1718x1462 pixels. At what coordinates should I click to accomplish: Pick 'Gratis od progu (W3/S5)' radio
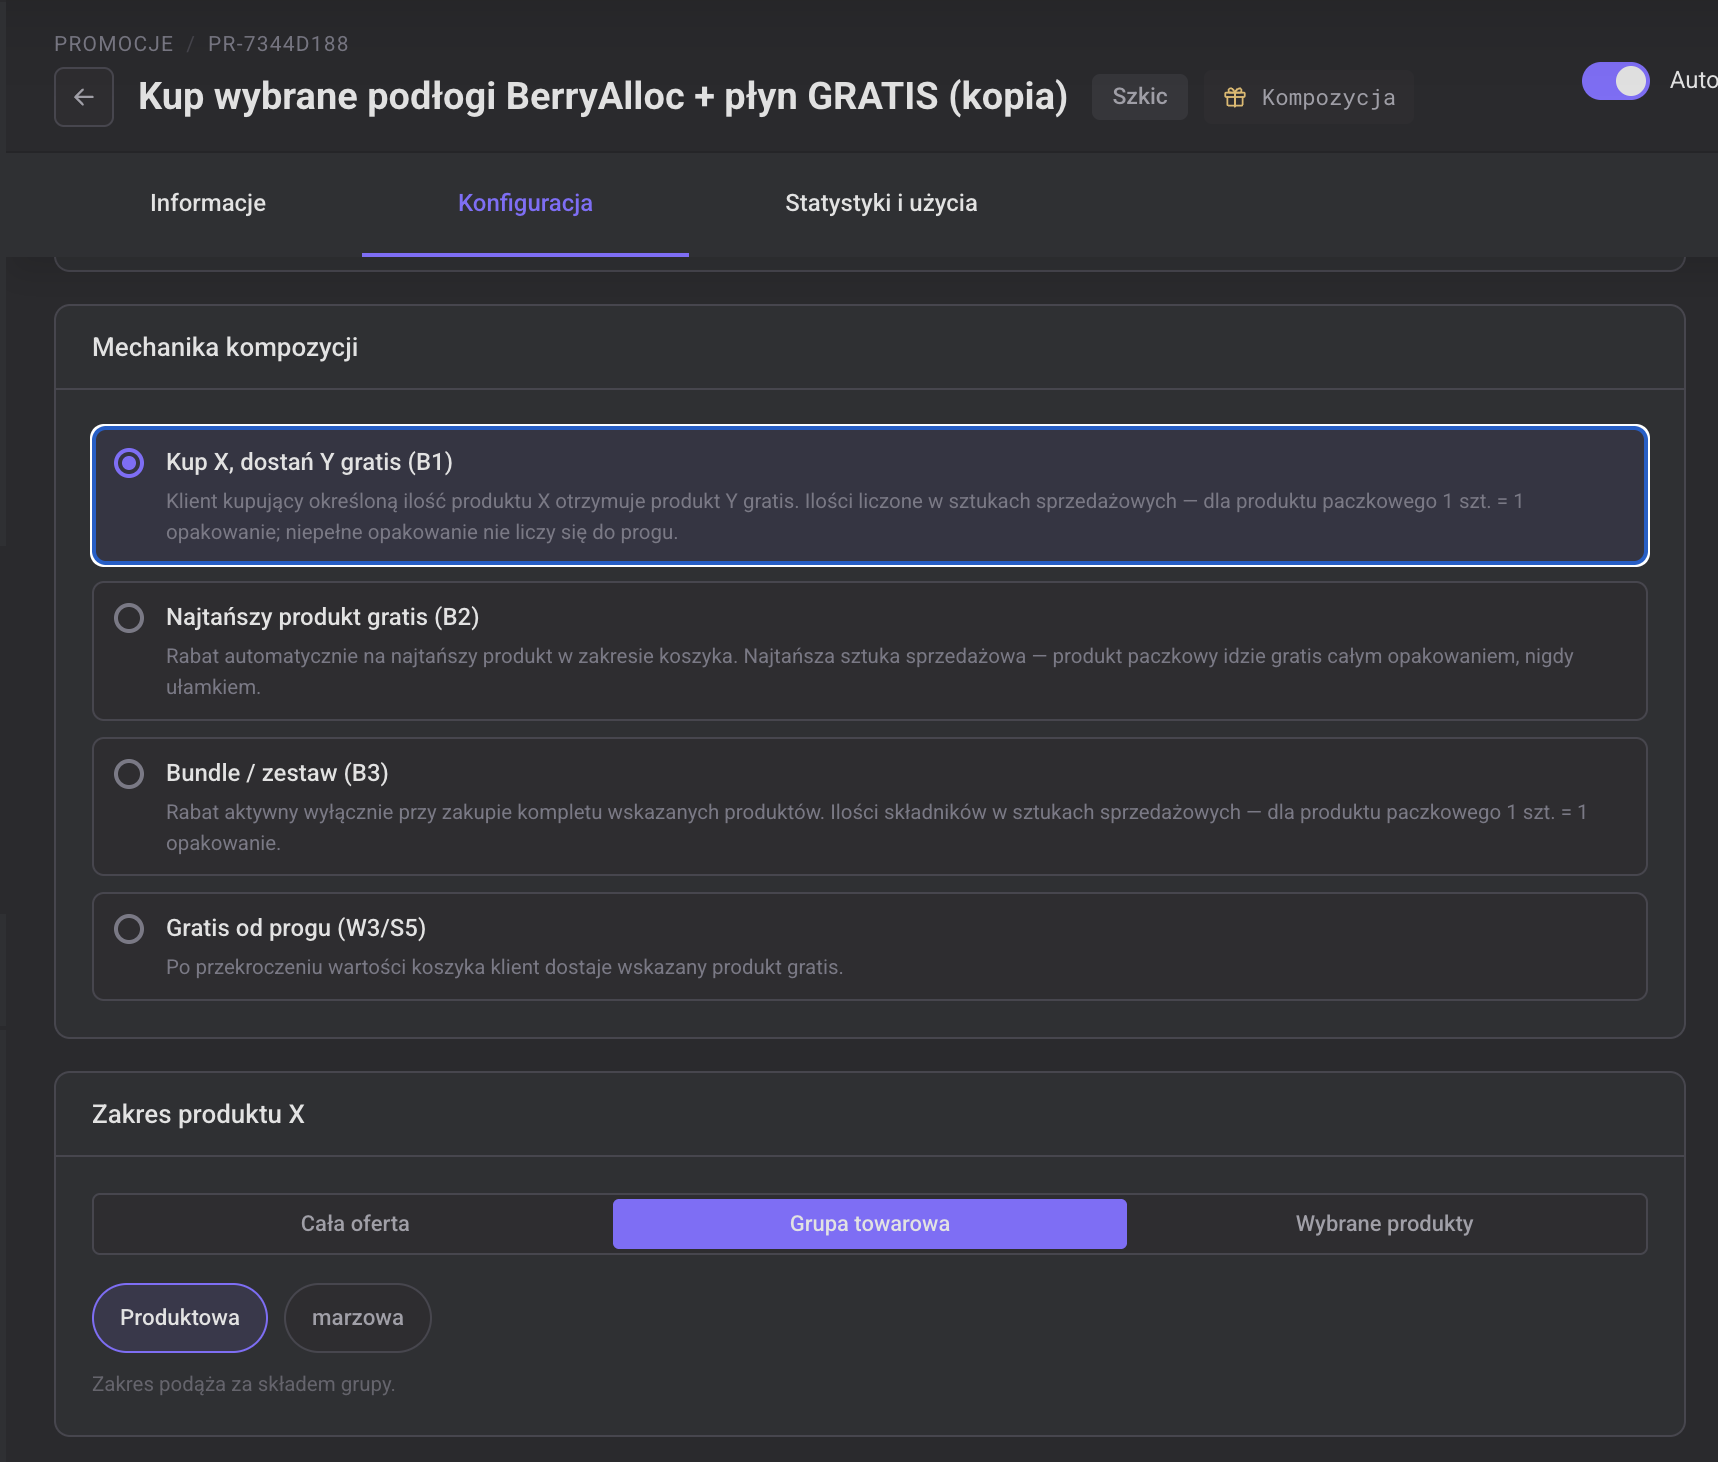point(129,928)
